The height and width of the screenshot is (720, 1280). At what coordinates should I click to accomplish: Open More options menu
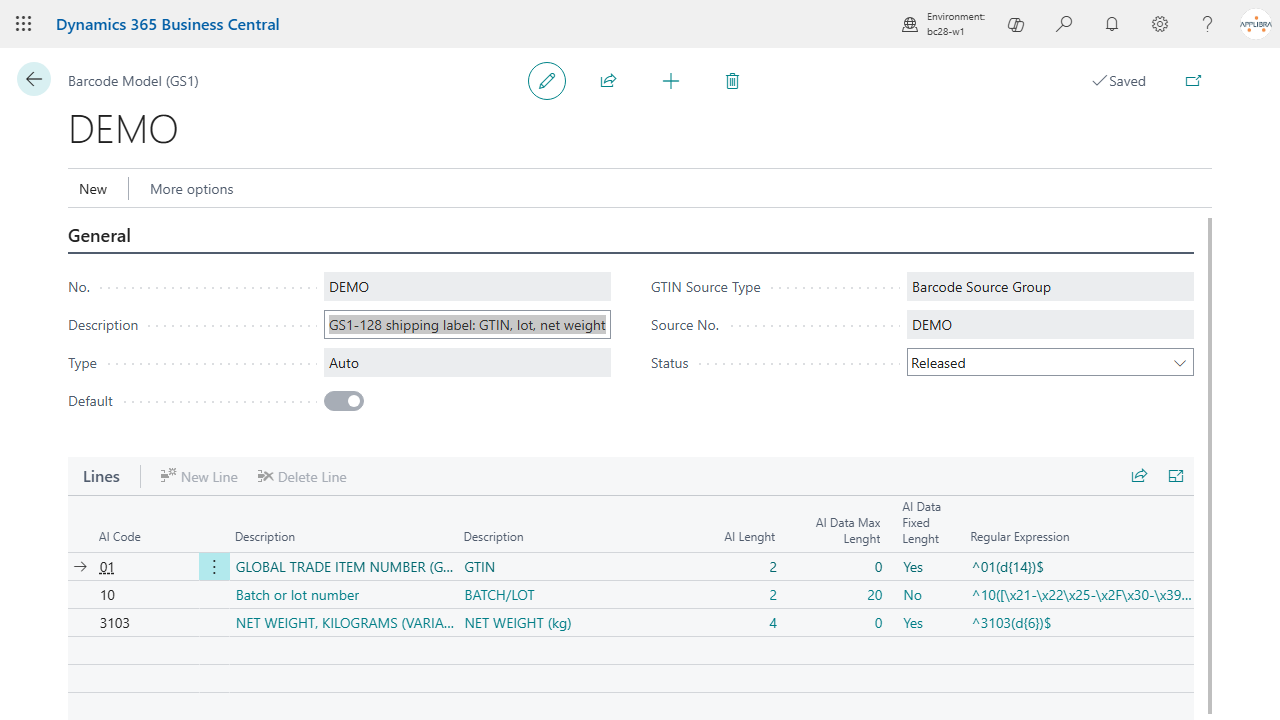pos(192,189)
